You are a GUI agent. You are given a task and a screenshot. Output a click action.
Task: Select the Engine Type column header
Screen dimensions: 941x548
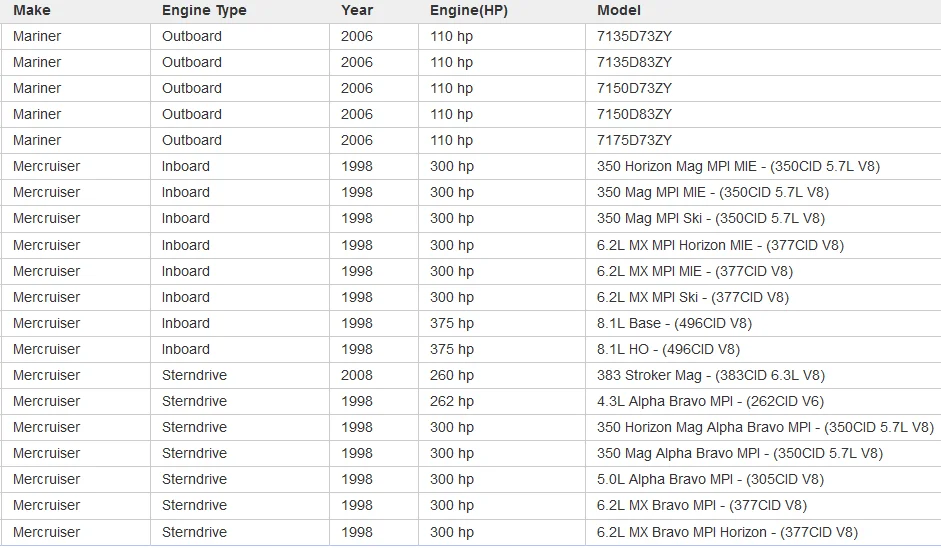point(204,10)
